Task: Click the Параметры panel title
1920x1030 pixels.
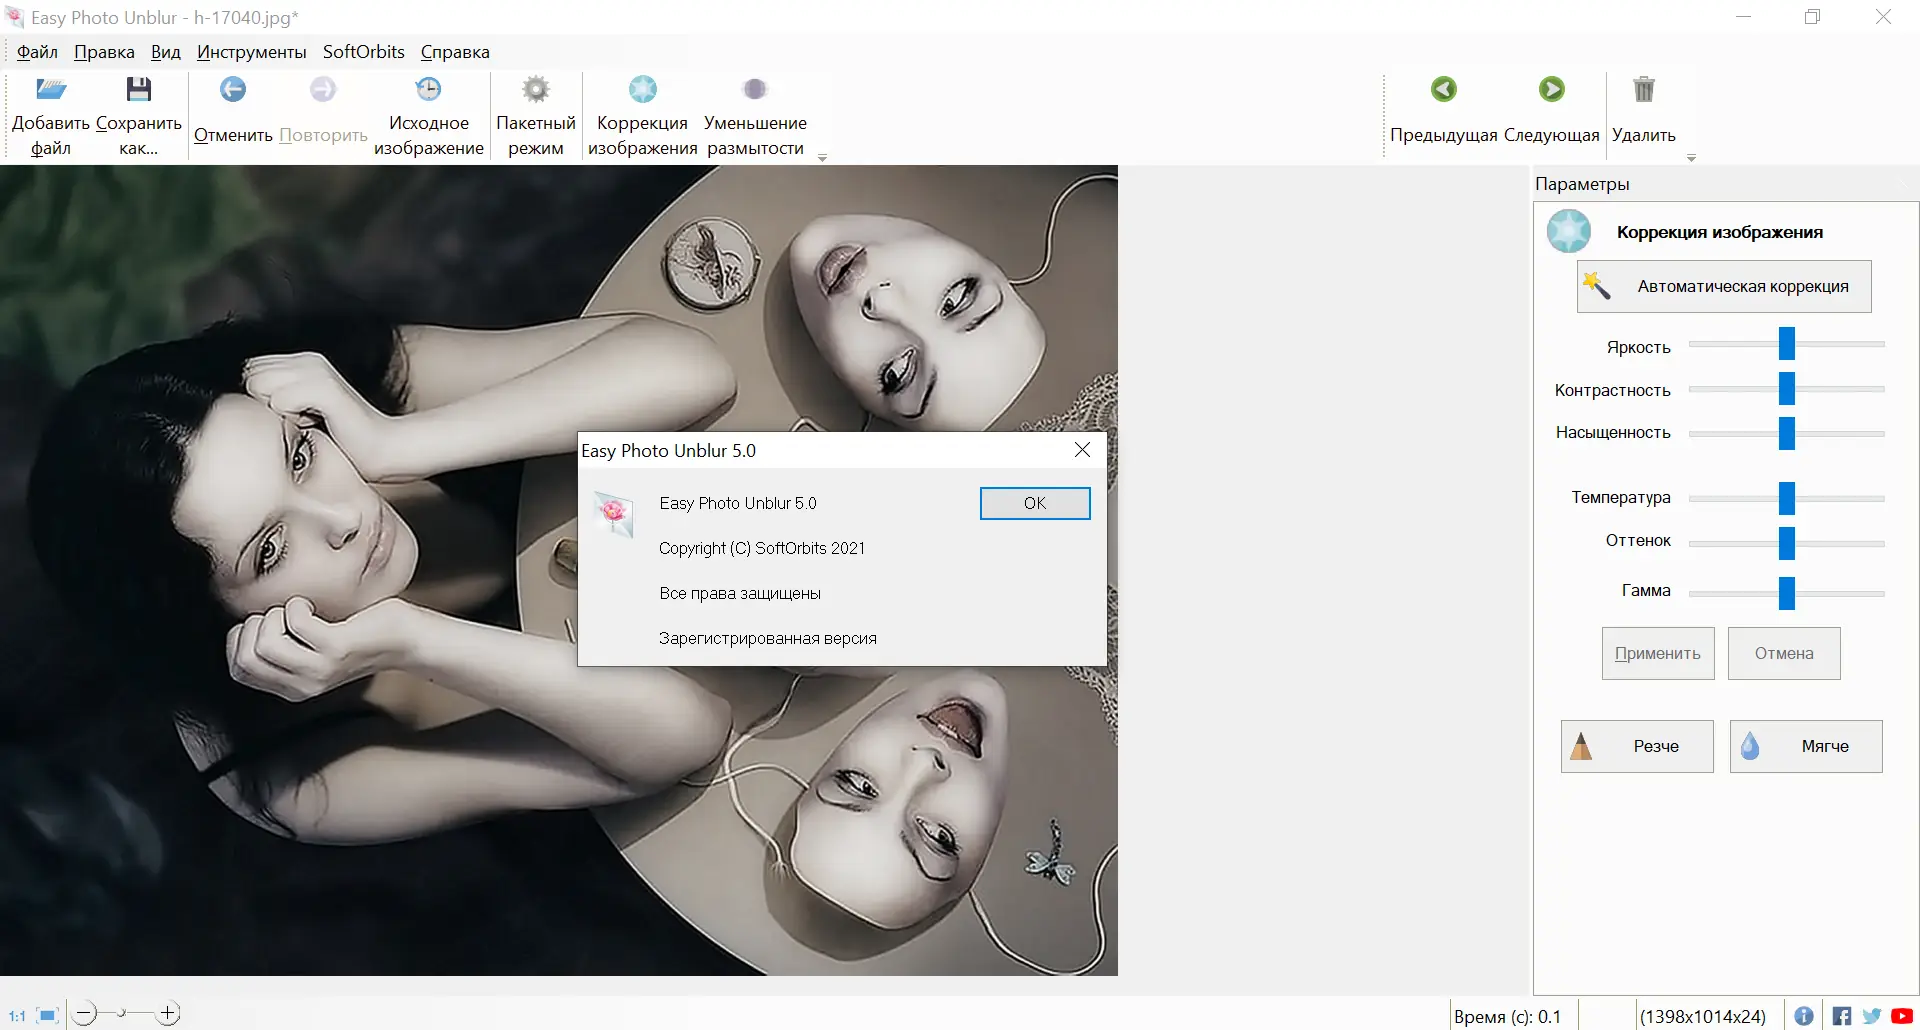Action: (1582, 184)
